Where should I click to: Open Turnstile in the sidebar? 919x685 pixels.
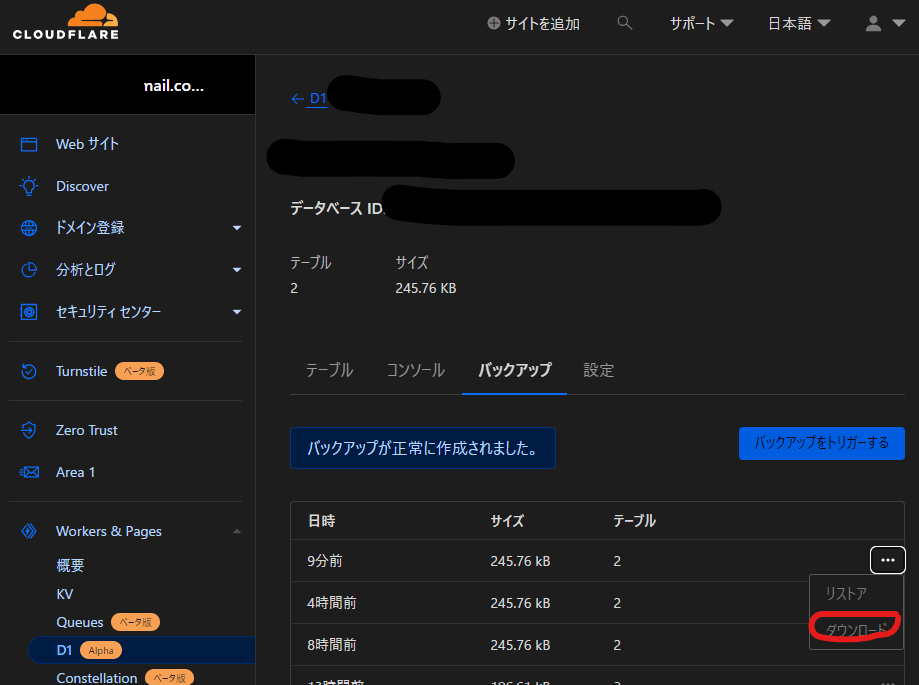click(81, 371)
